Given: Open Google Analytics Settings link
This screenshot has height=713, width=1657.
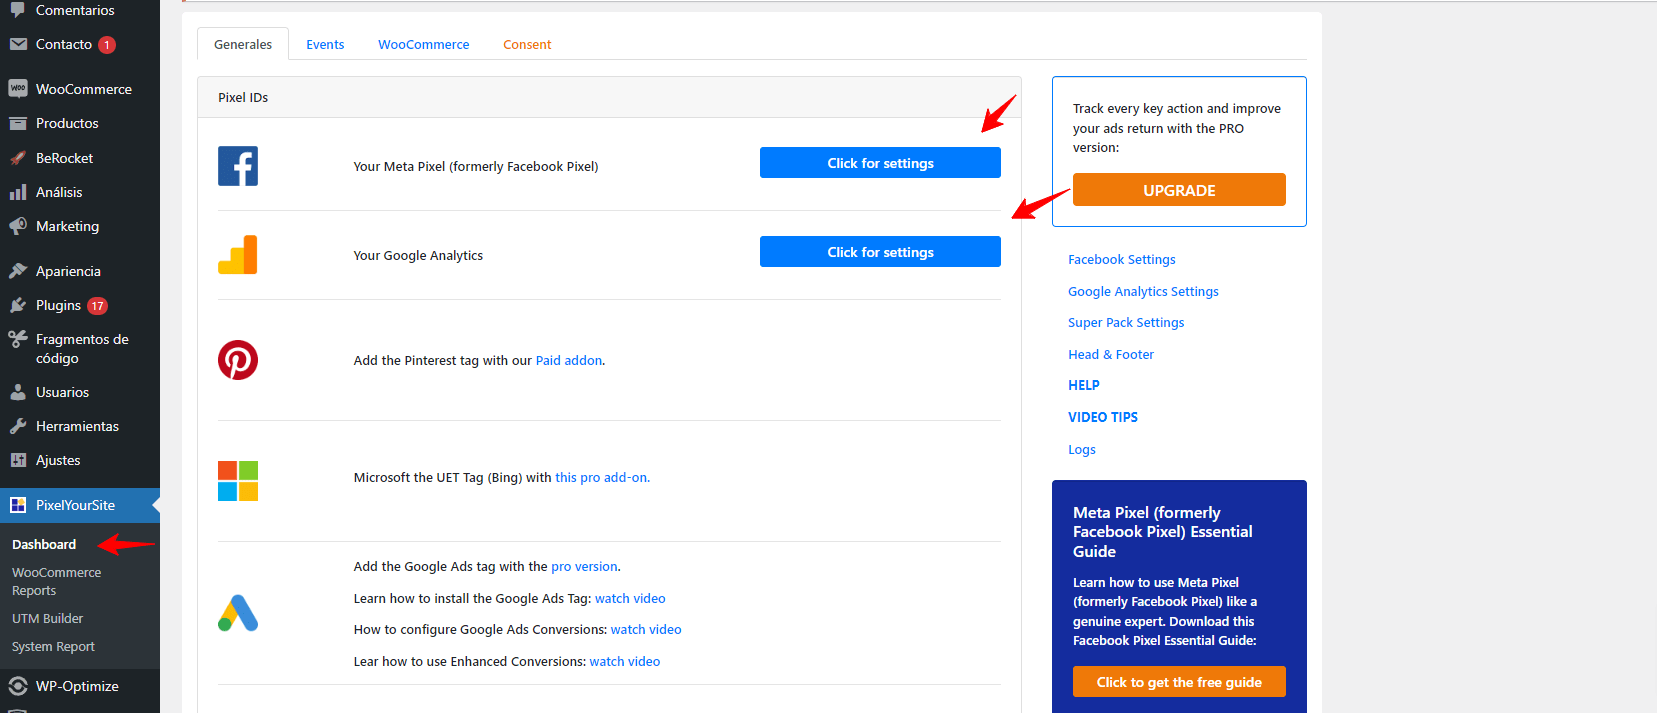Looking at the screenshot, I should (1143, 291).
